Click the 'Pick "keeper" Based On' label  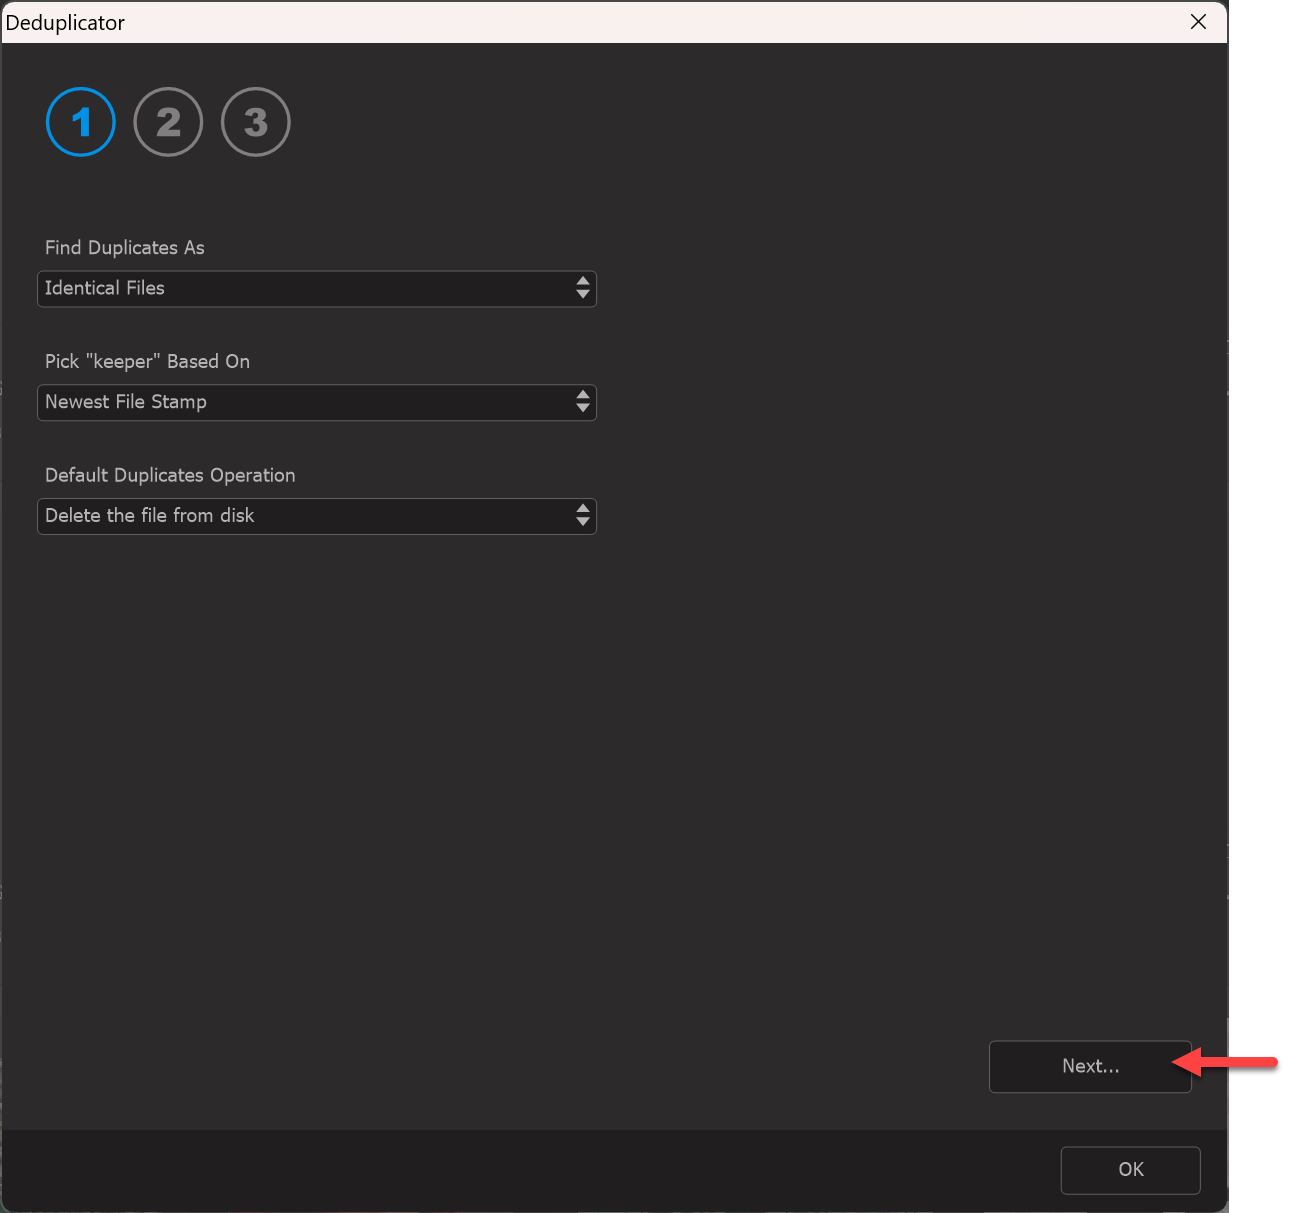(x=148, y=362)
